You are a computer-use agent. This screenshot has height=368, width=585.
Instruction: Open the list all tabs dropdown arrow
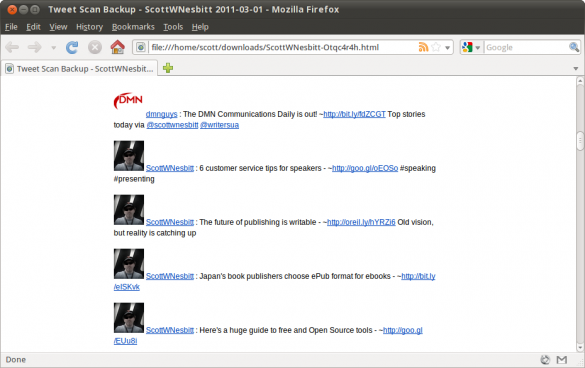pyautogui.click(x=576, y=69)
